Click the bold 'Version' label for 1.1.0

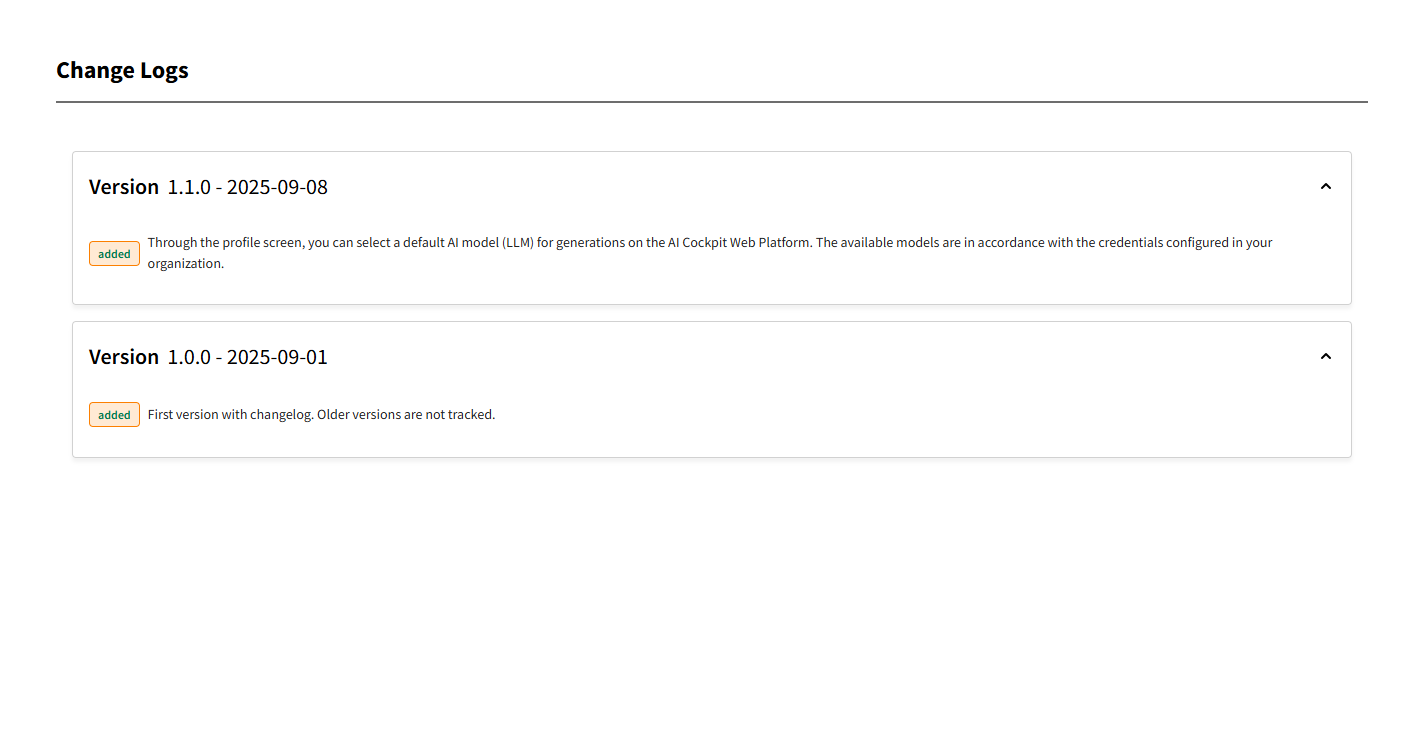(x=124, y=187)
